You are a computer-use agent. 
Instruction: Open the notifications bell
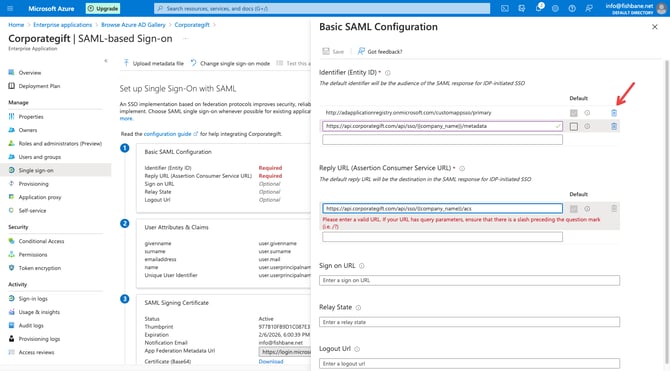click(x=538, y=8)
